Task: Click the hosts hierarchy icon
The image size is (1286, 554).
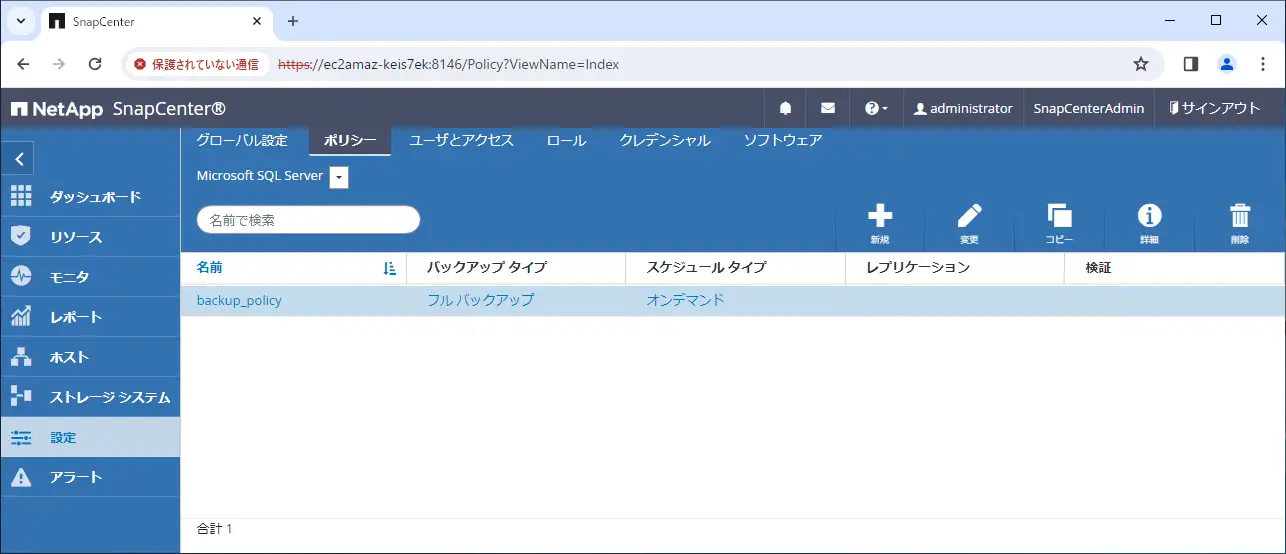Action: tap(21, 356)
